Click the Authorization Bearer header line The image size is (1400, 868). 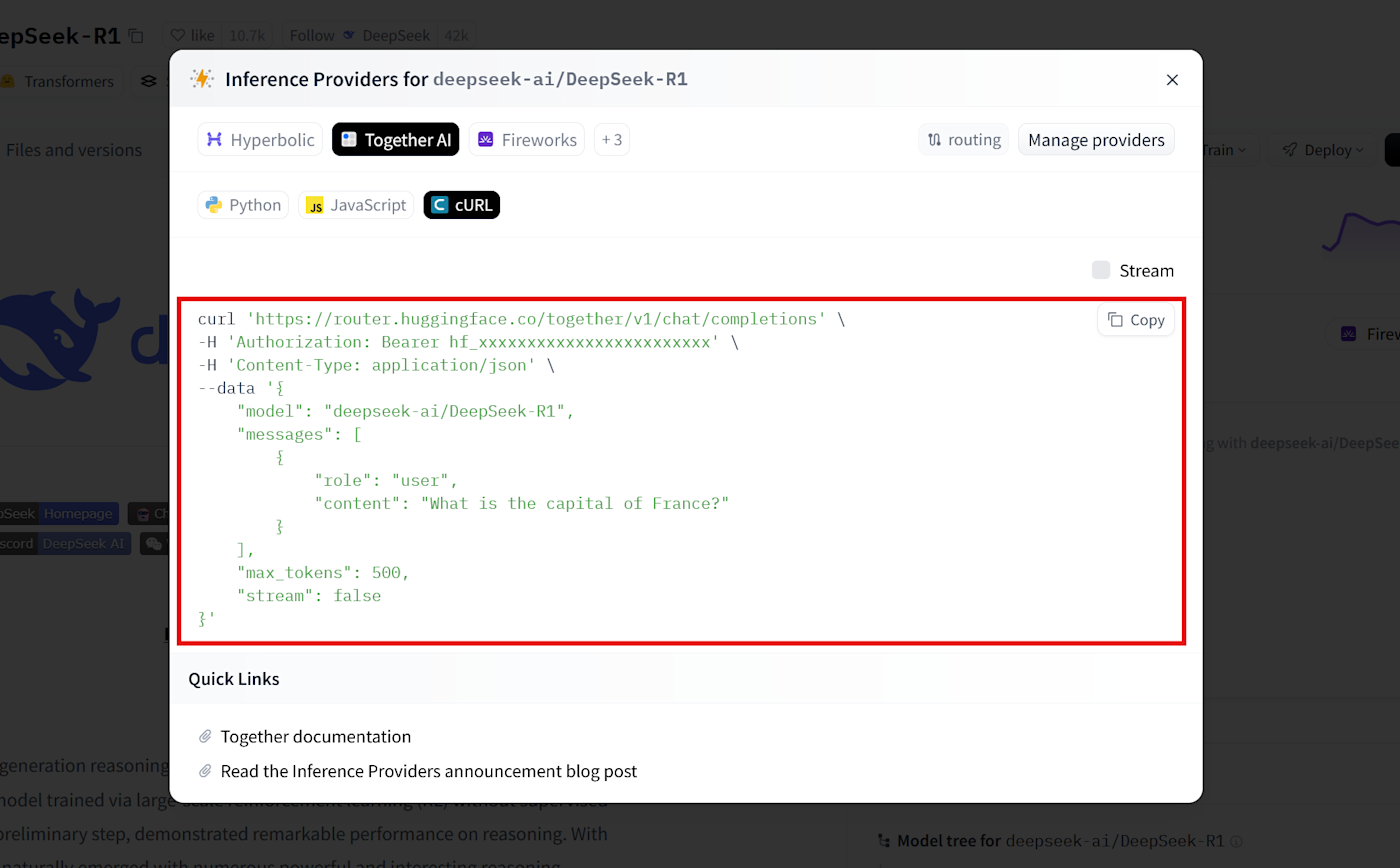(468, 342)
